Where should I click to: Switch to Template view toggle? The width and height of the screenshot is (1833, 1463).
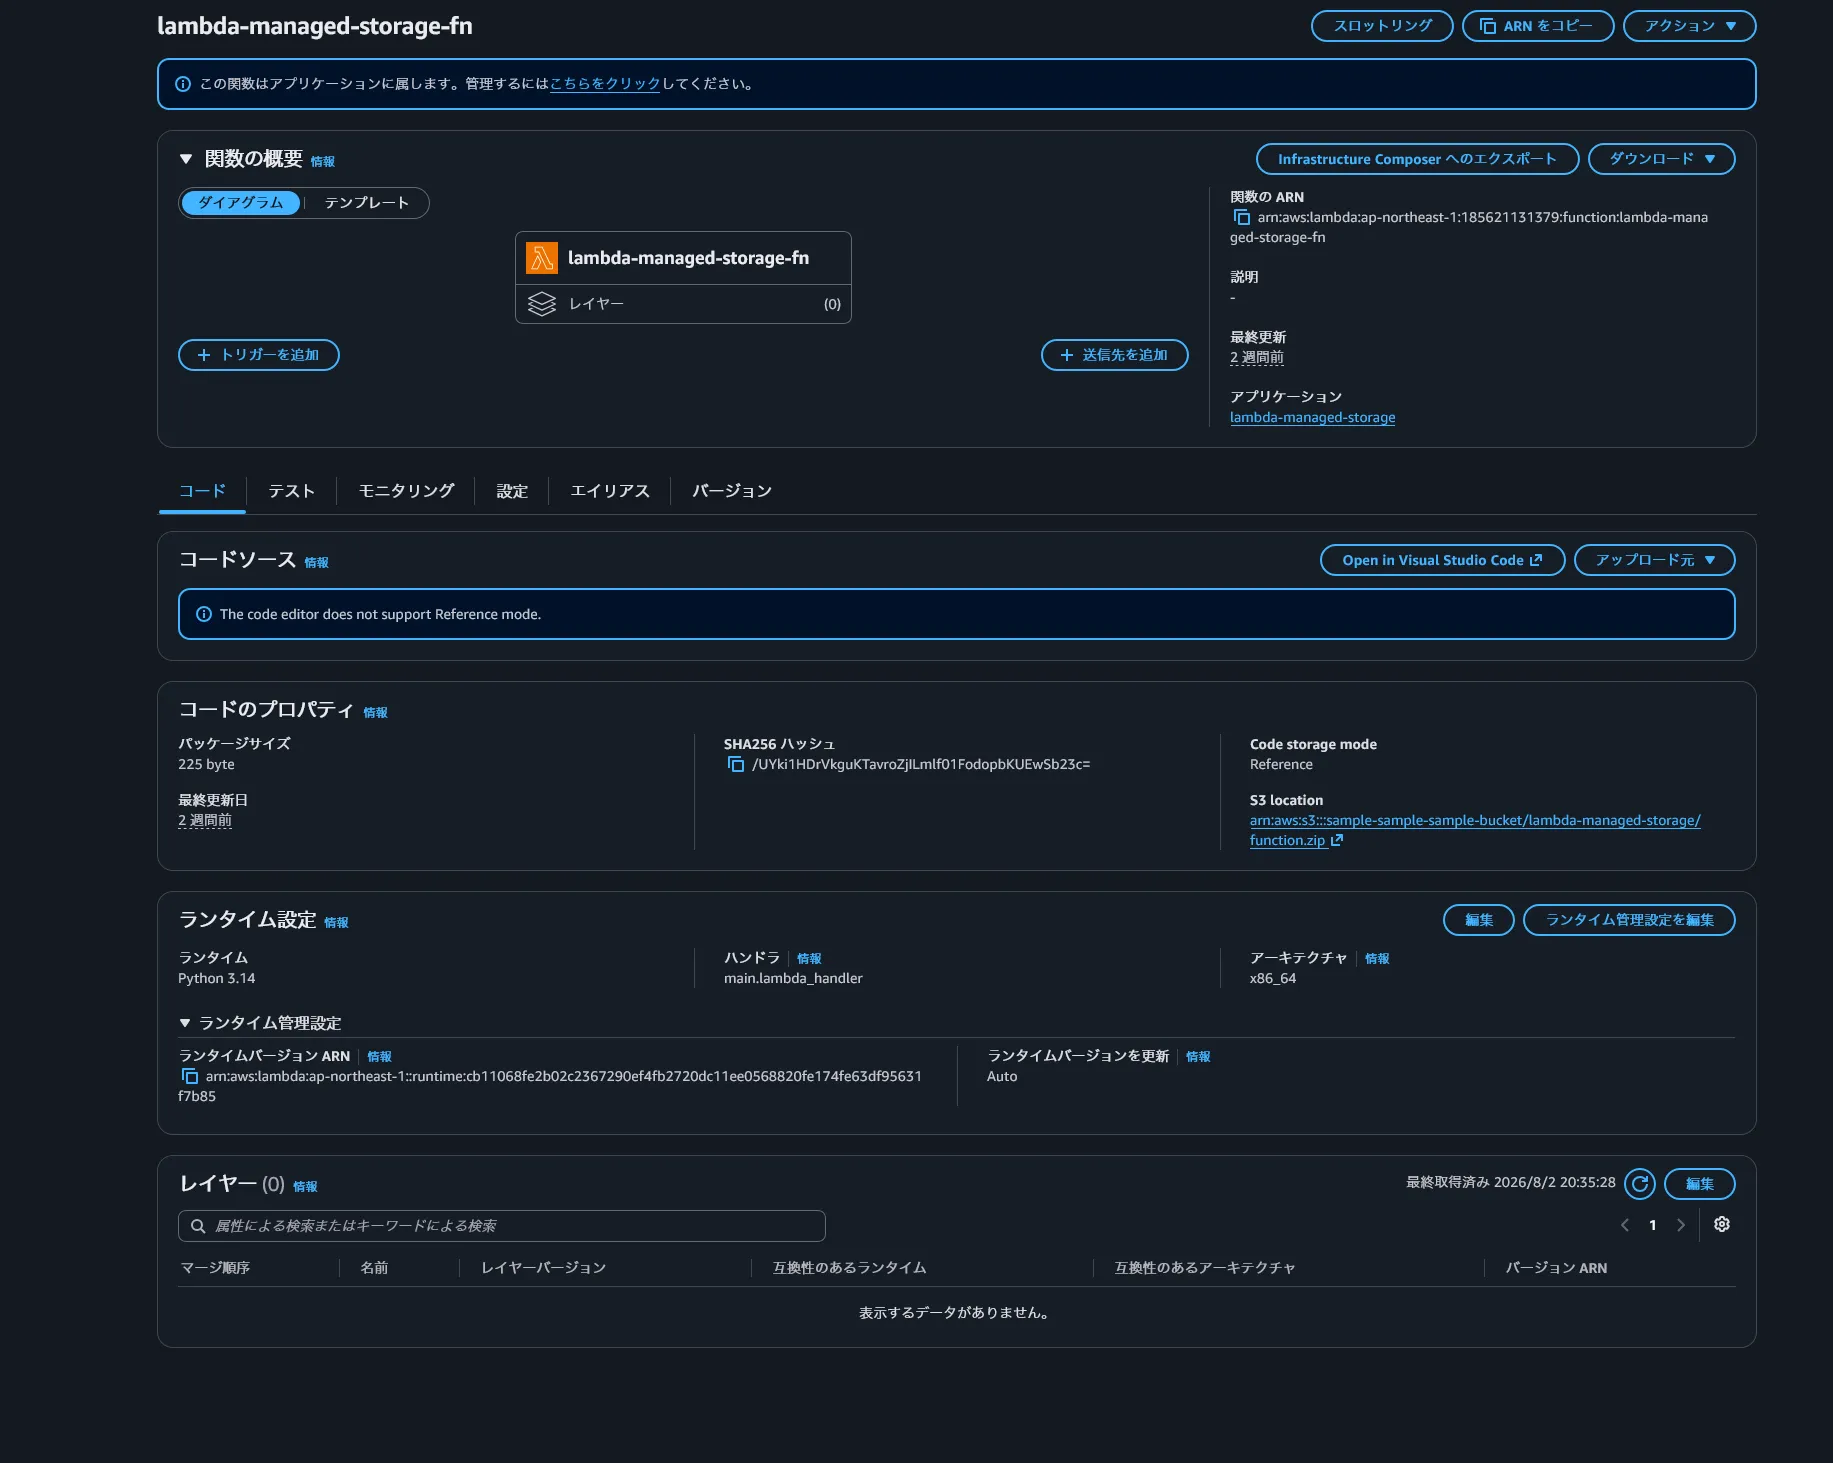[367, 203]
